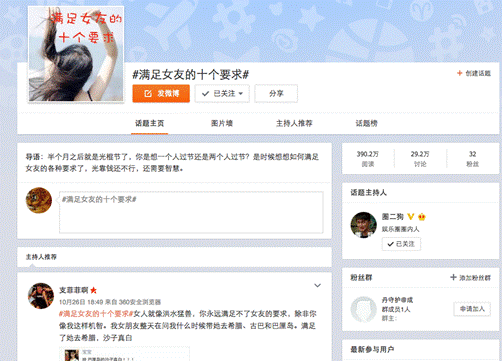Screen dimensions: 502x361
Task: Expand the chevron menu on 支菲菲啊's post
Action: [317, 285]
